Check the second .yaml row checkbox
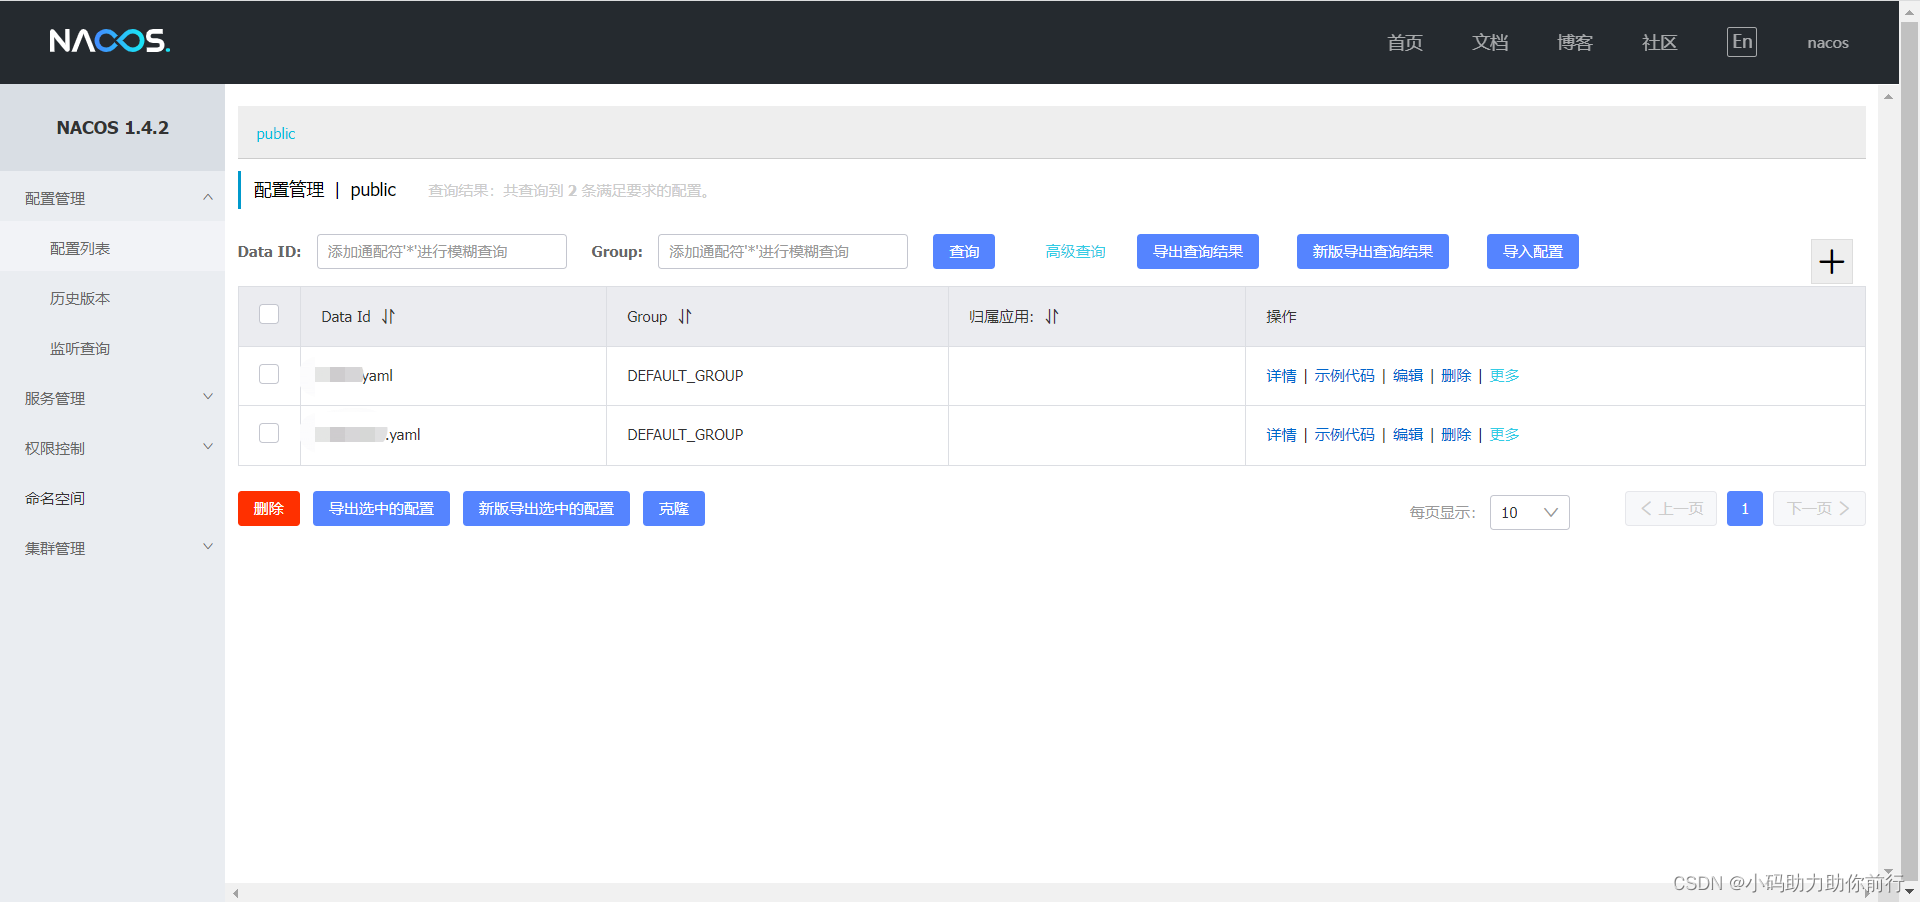The width and height of the screenshot is (1920, 902). [x=269, y=433]
